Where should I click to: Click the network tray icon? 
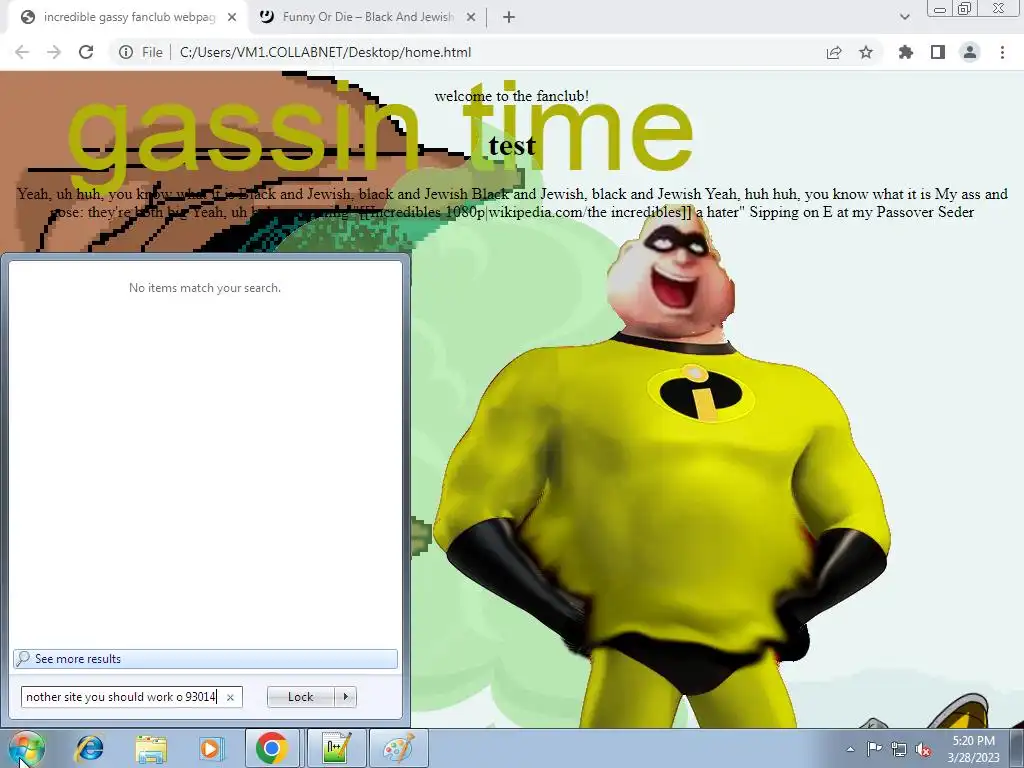click(x=899, y=749)
